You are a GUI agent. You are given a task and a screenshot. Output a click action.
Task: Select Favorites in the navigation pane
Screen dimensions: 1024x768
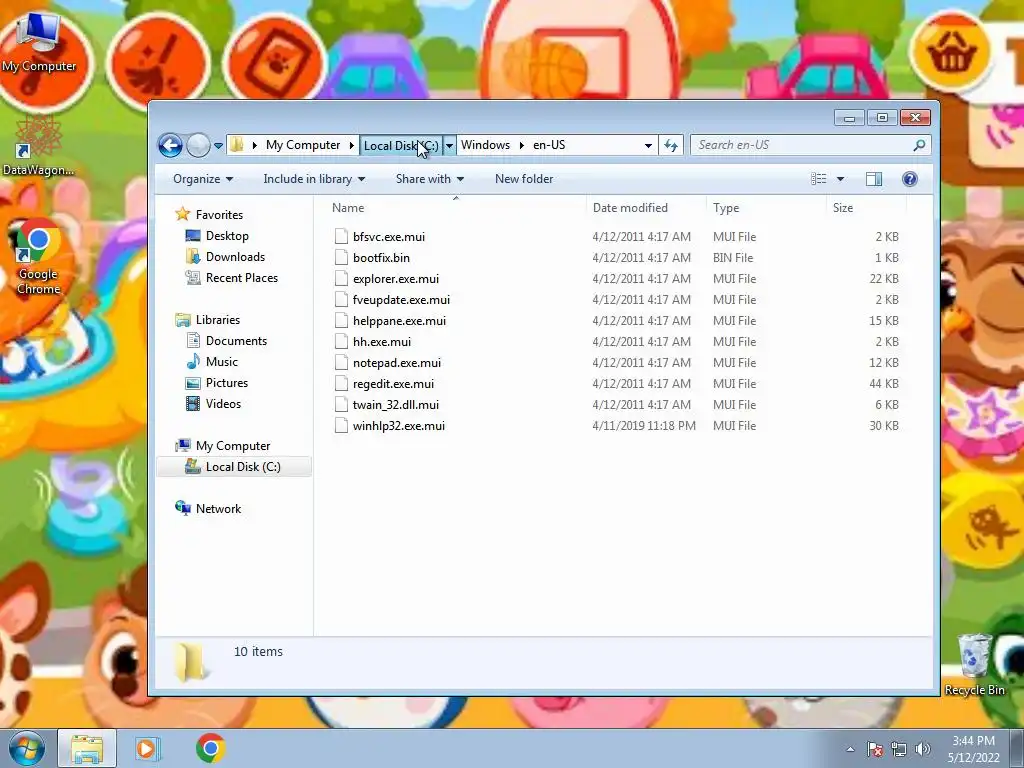pyautogui.click(x=219, y=215)
